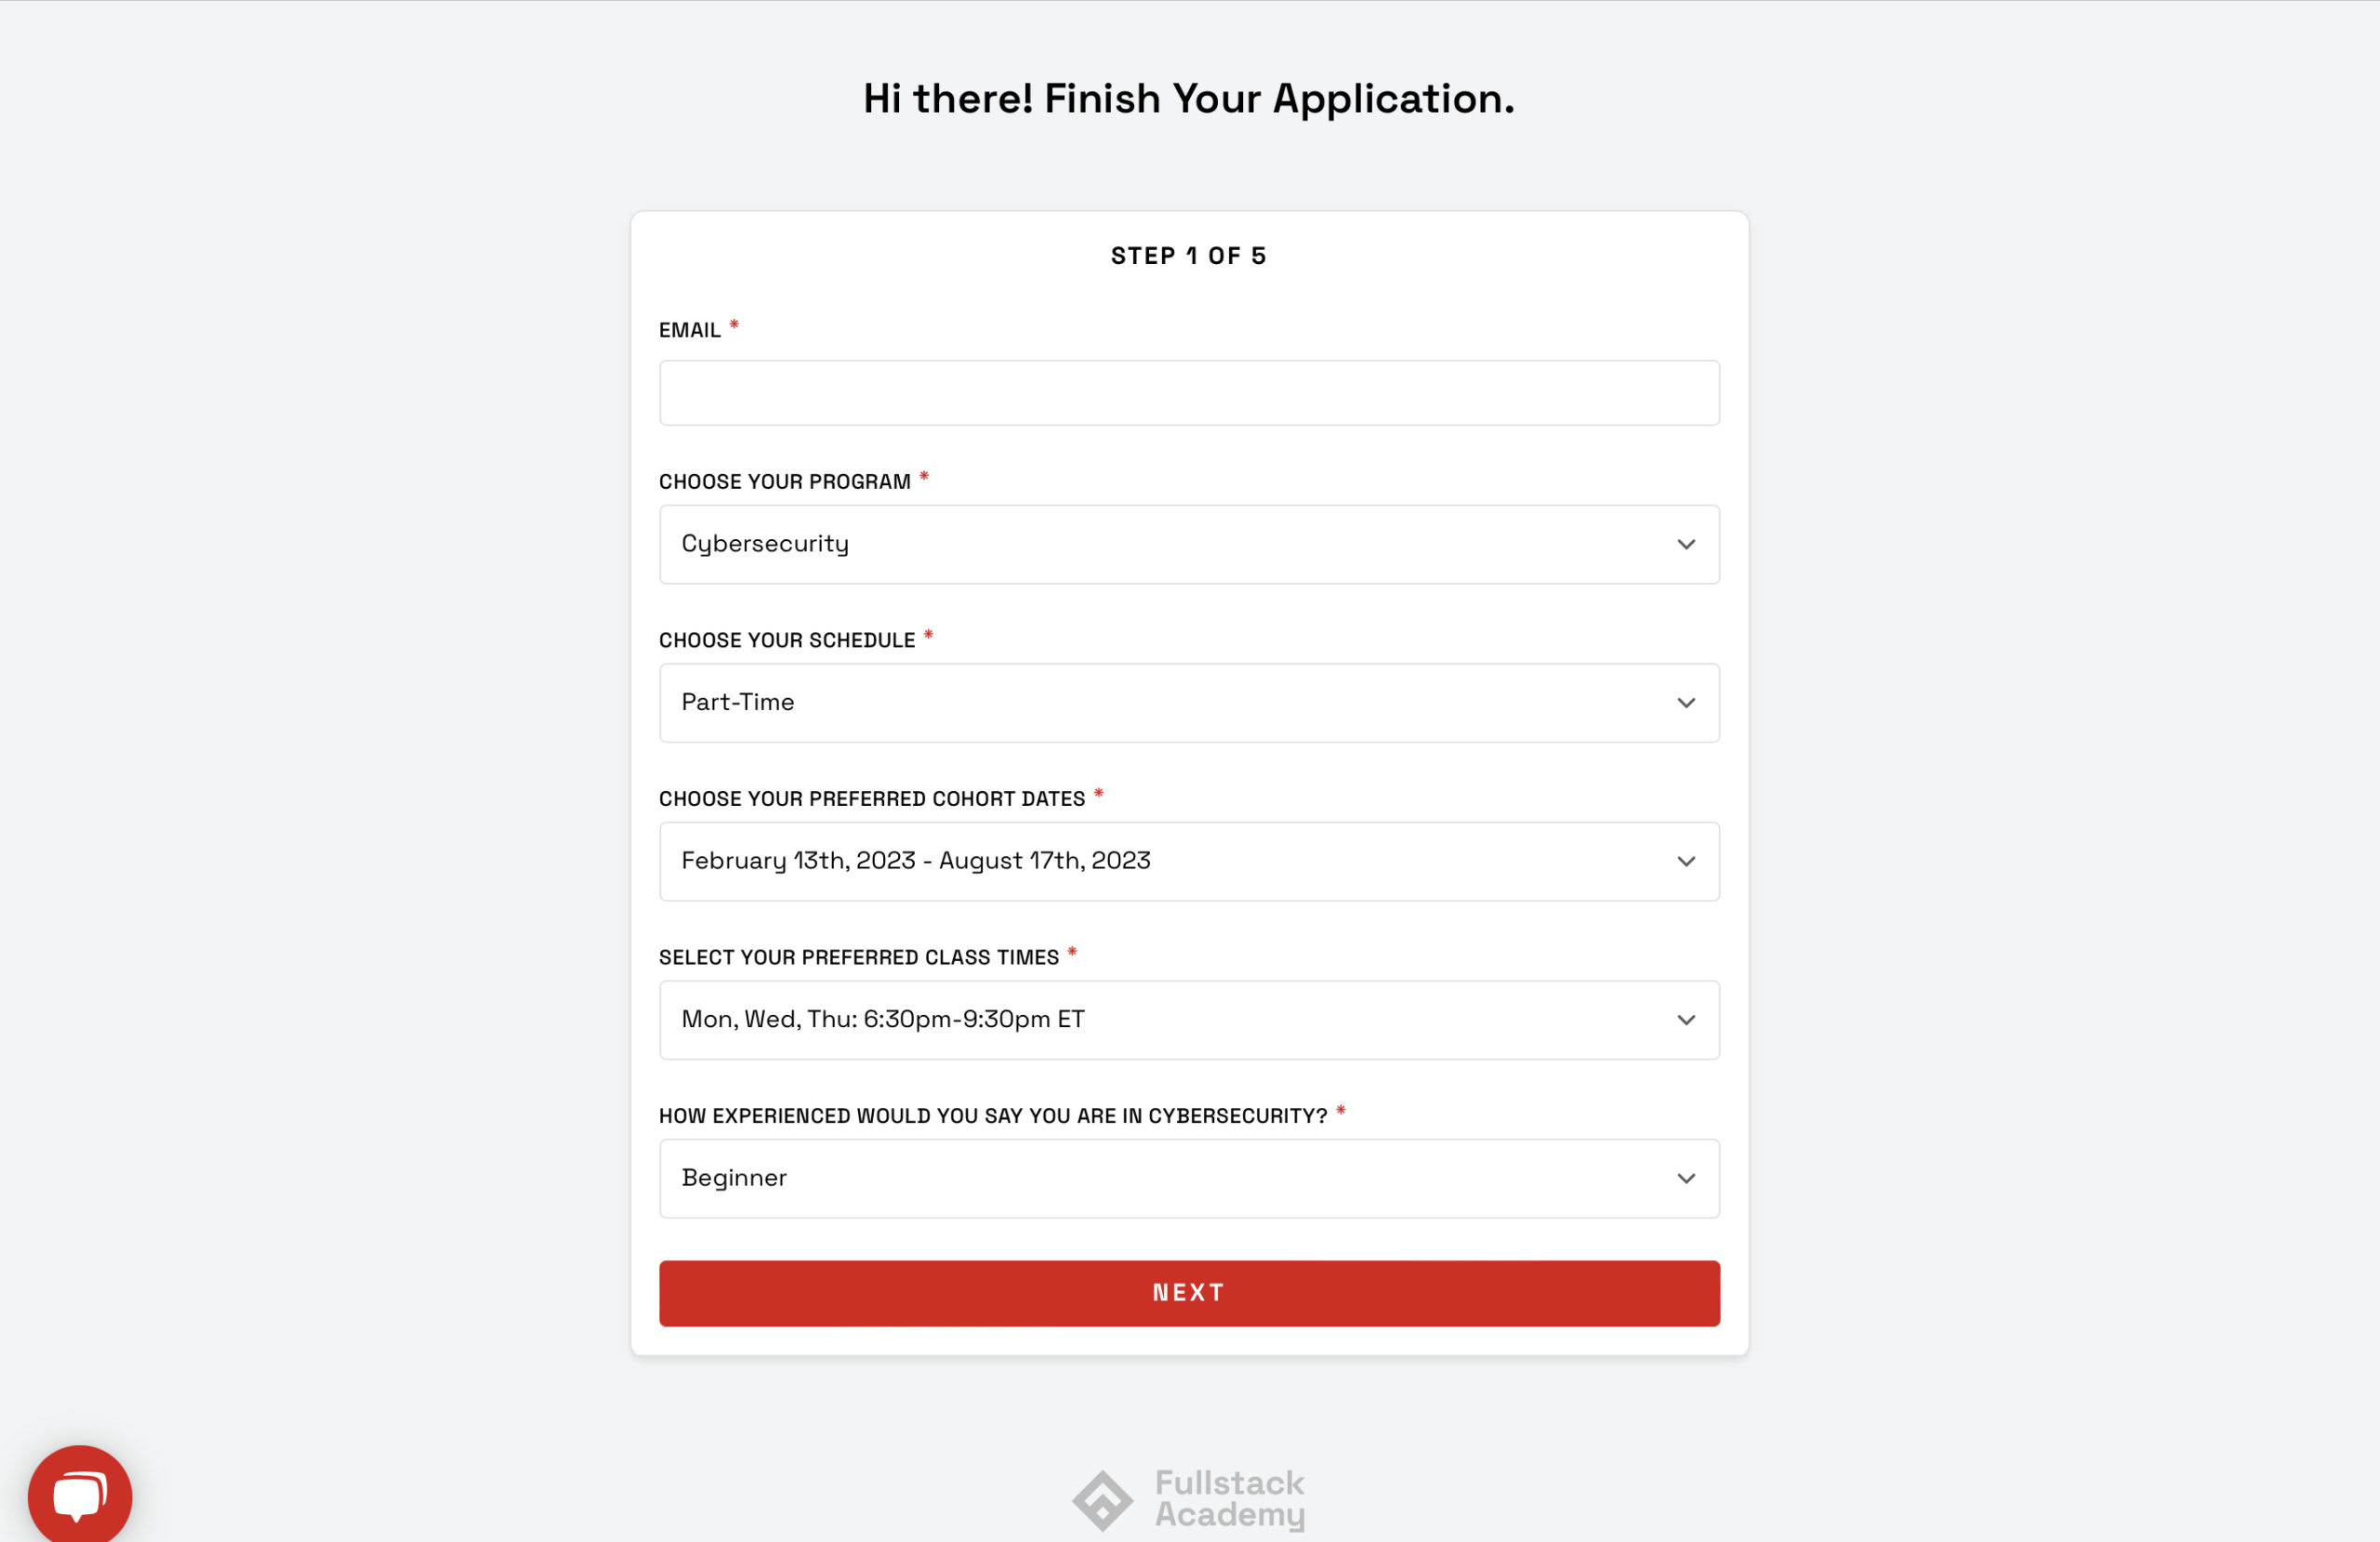Click the Choose Your Schedule label

pyautogui.click(x=786, y=641)
